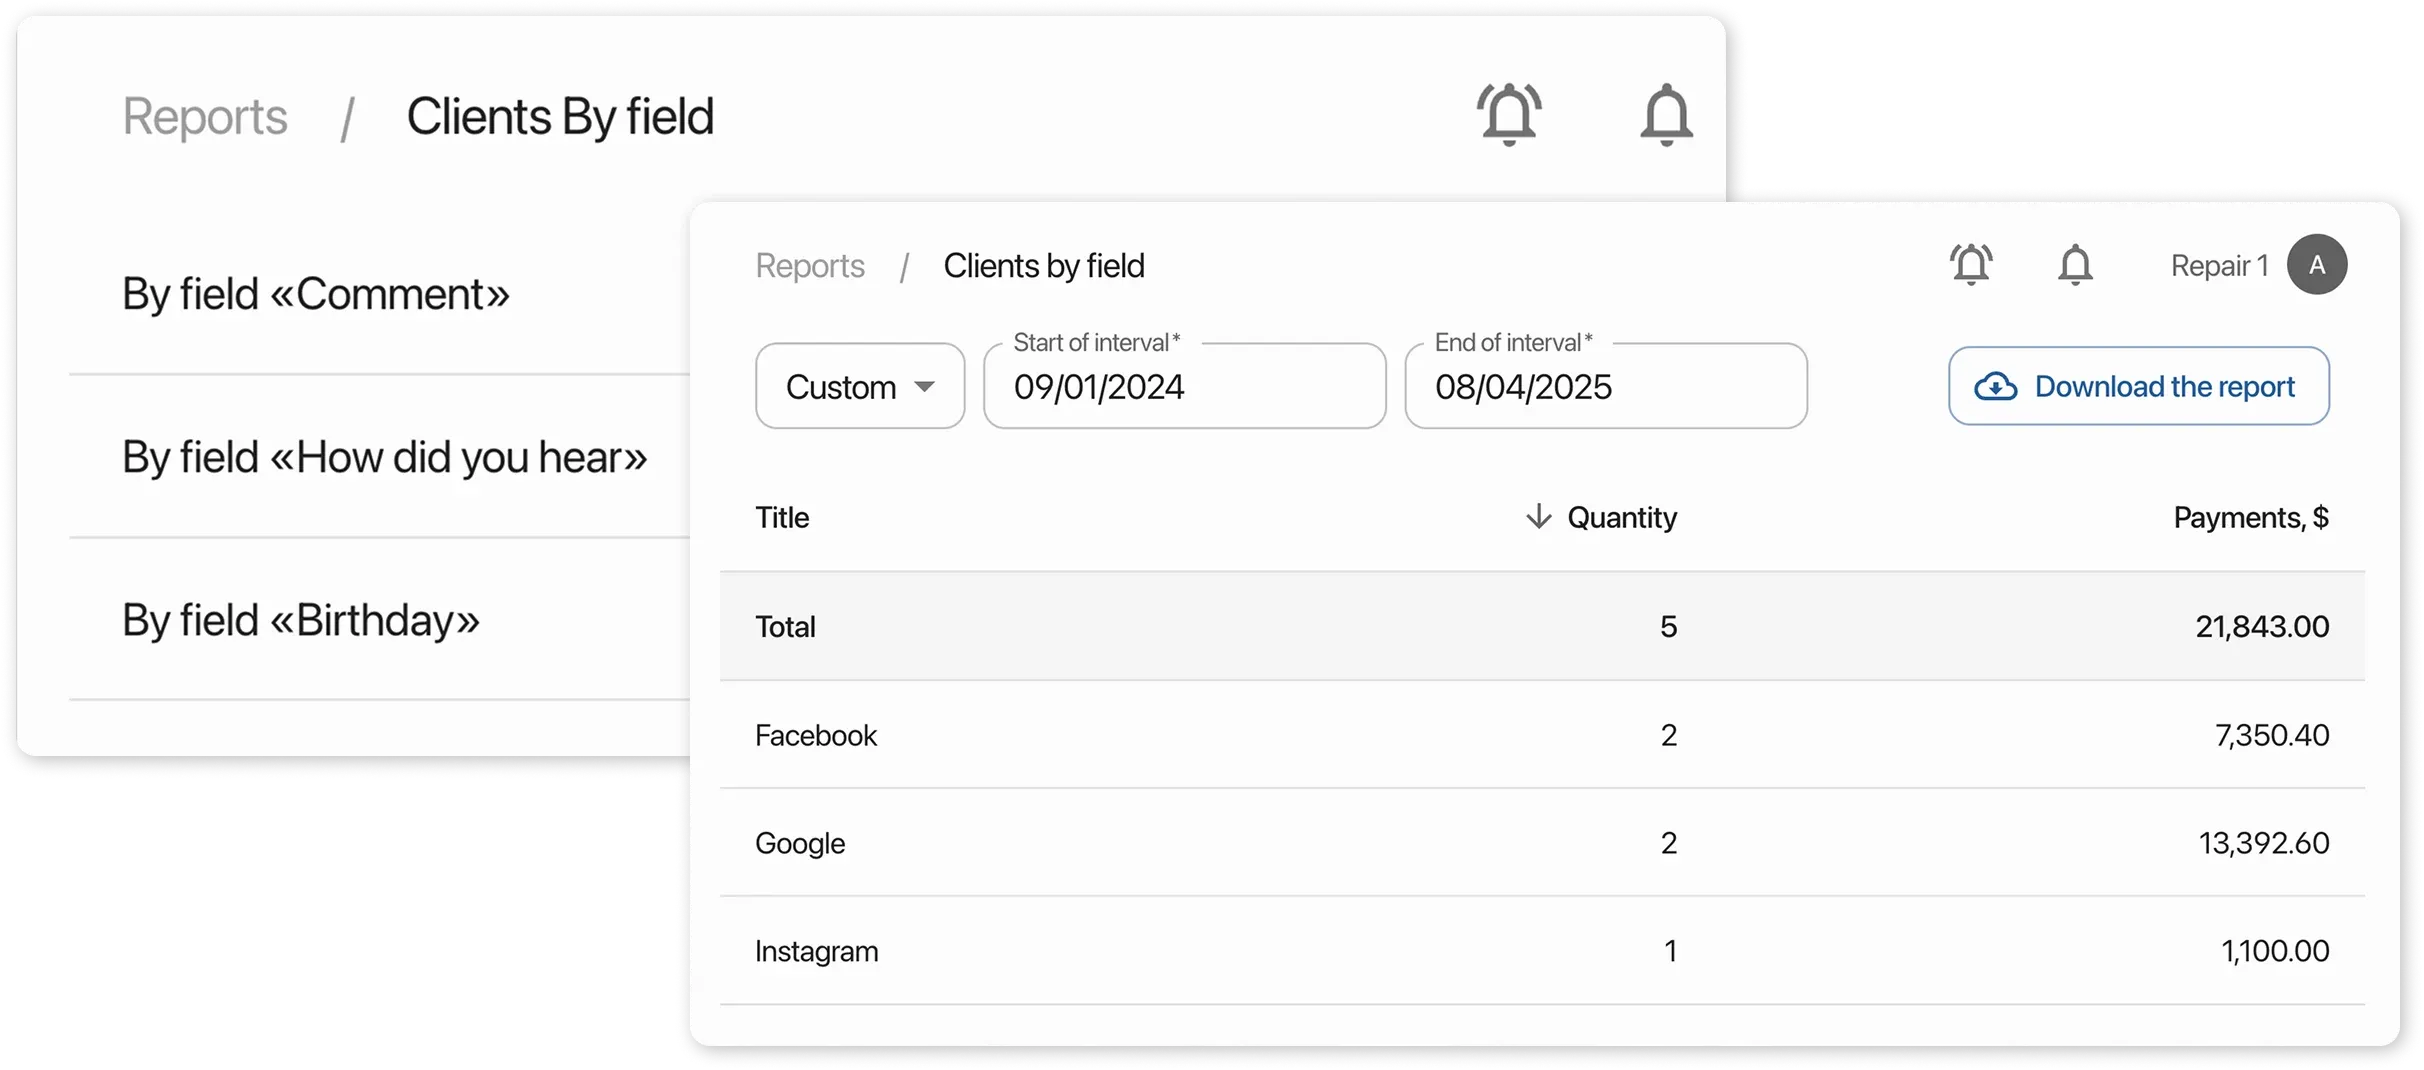Expand the date range preset selector
This screenshot has width=2424, height=1070.
tap(859, 386)
